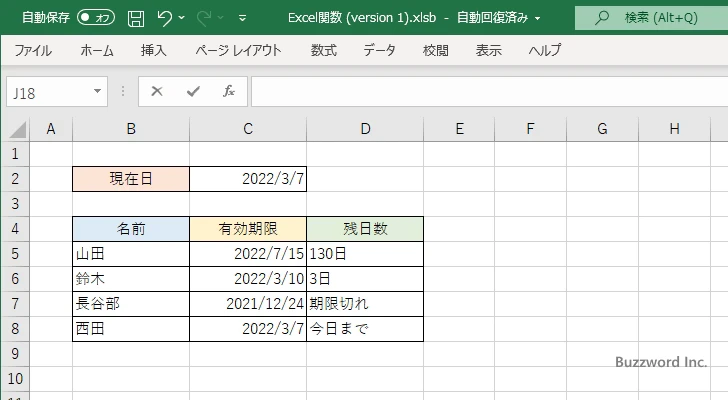This screenshot has width=728, height=400.
Task: Select row 1 header
Action: [15, 154]
